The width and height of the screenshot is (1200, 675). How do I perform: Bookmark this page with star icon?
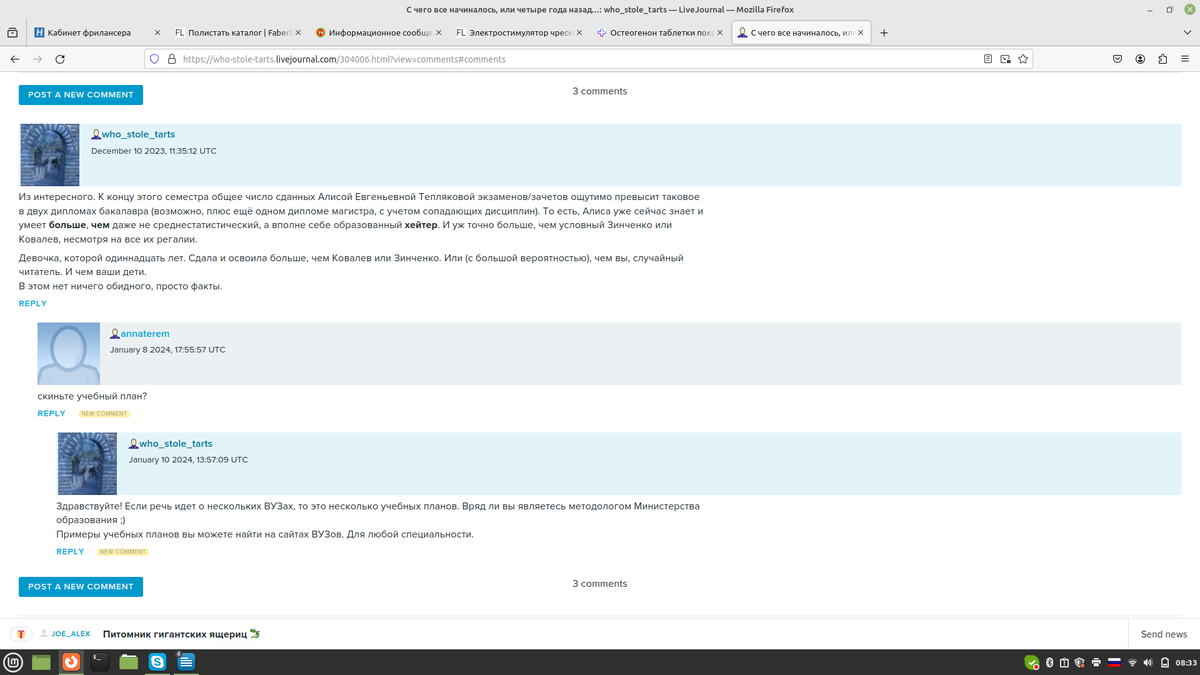pyautogui.click(x=1023, y=59)
